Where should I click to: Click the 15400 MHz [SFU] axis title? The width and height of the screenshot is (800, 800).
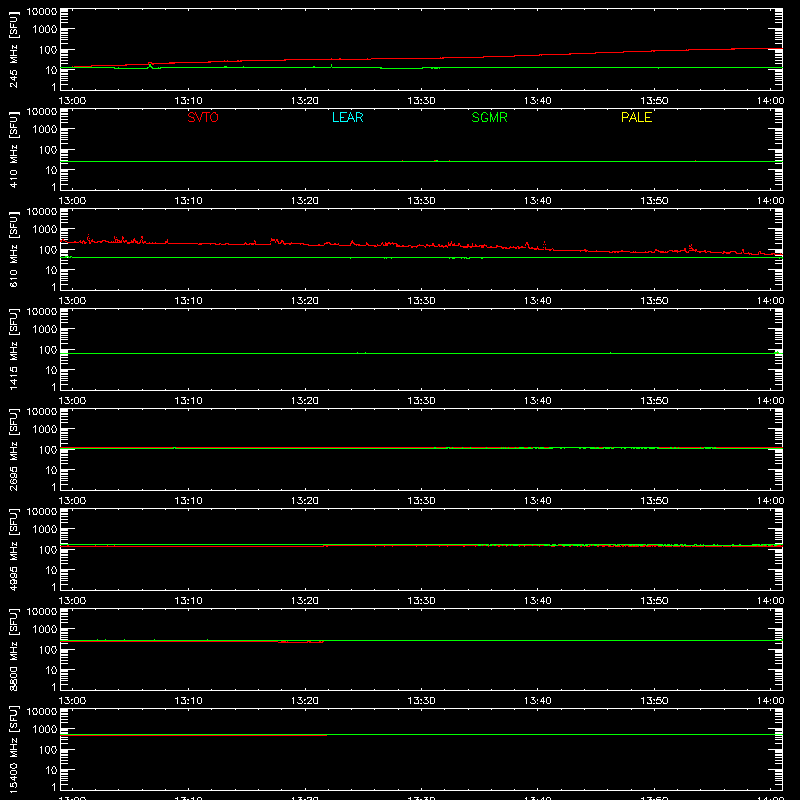click(14, 749)
